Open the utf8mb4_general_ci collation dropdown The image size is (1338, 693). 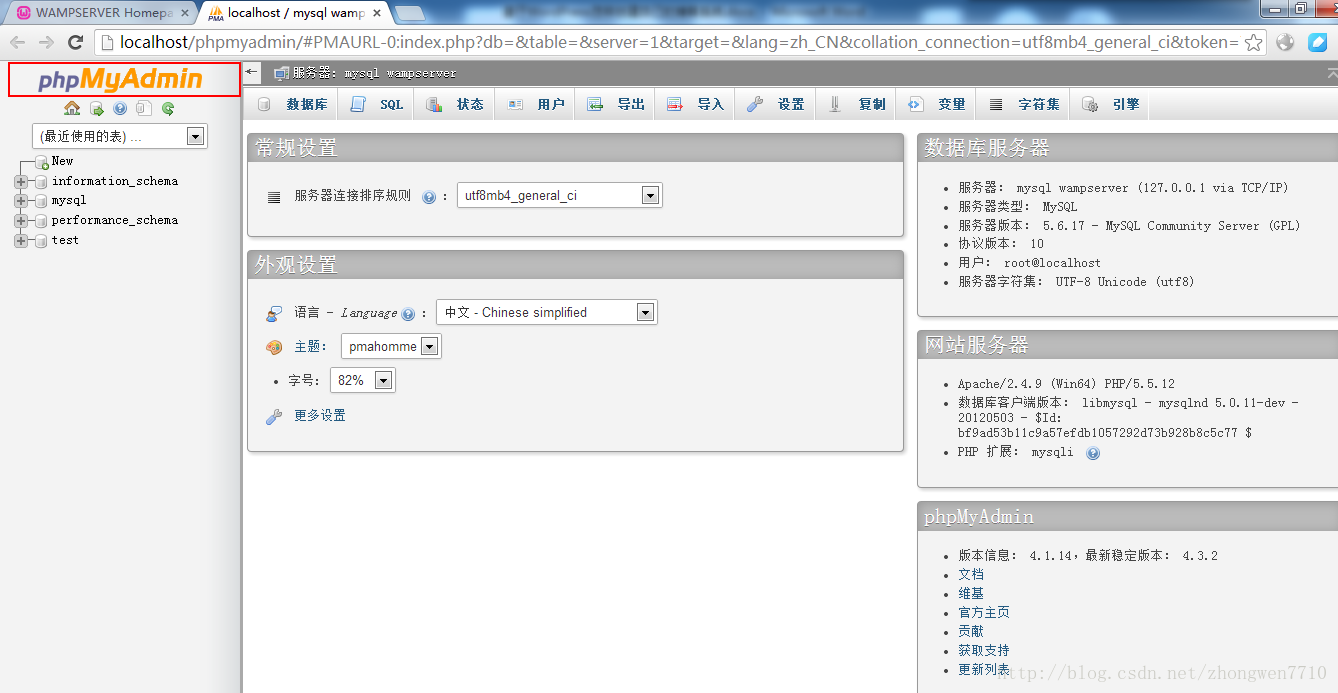tap(560, 196)
